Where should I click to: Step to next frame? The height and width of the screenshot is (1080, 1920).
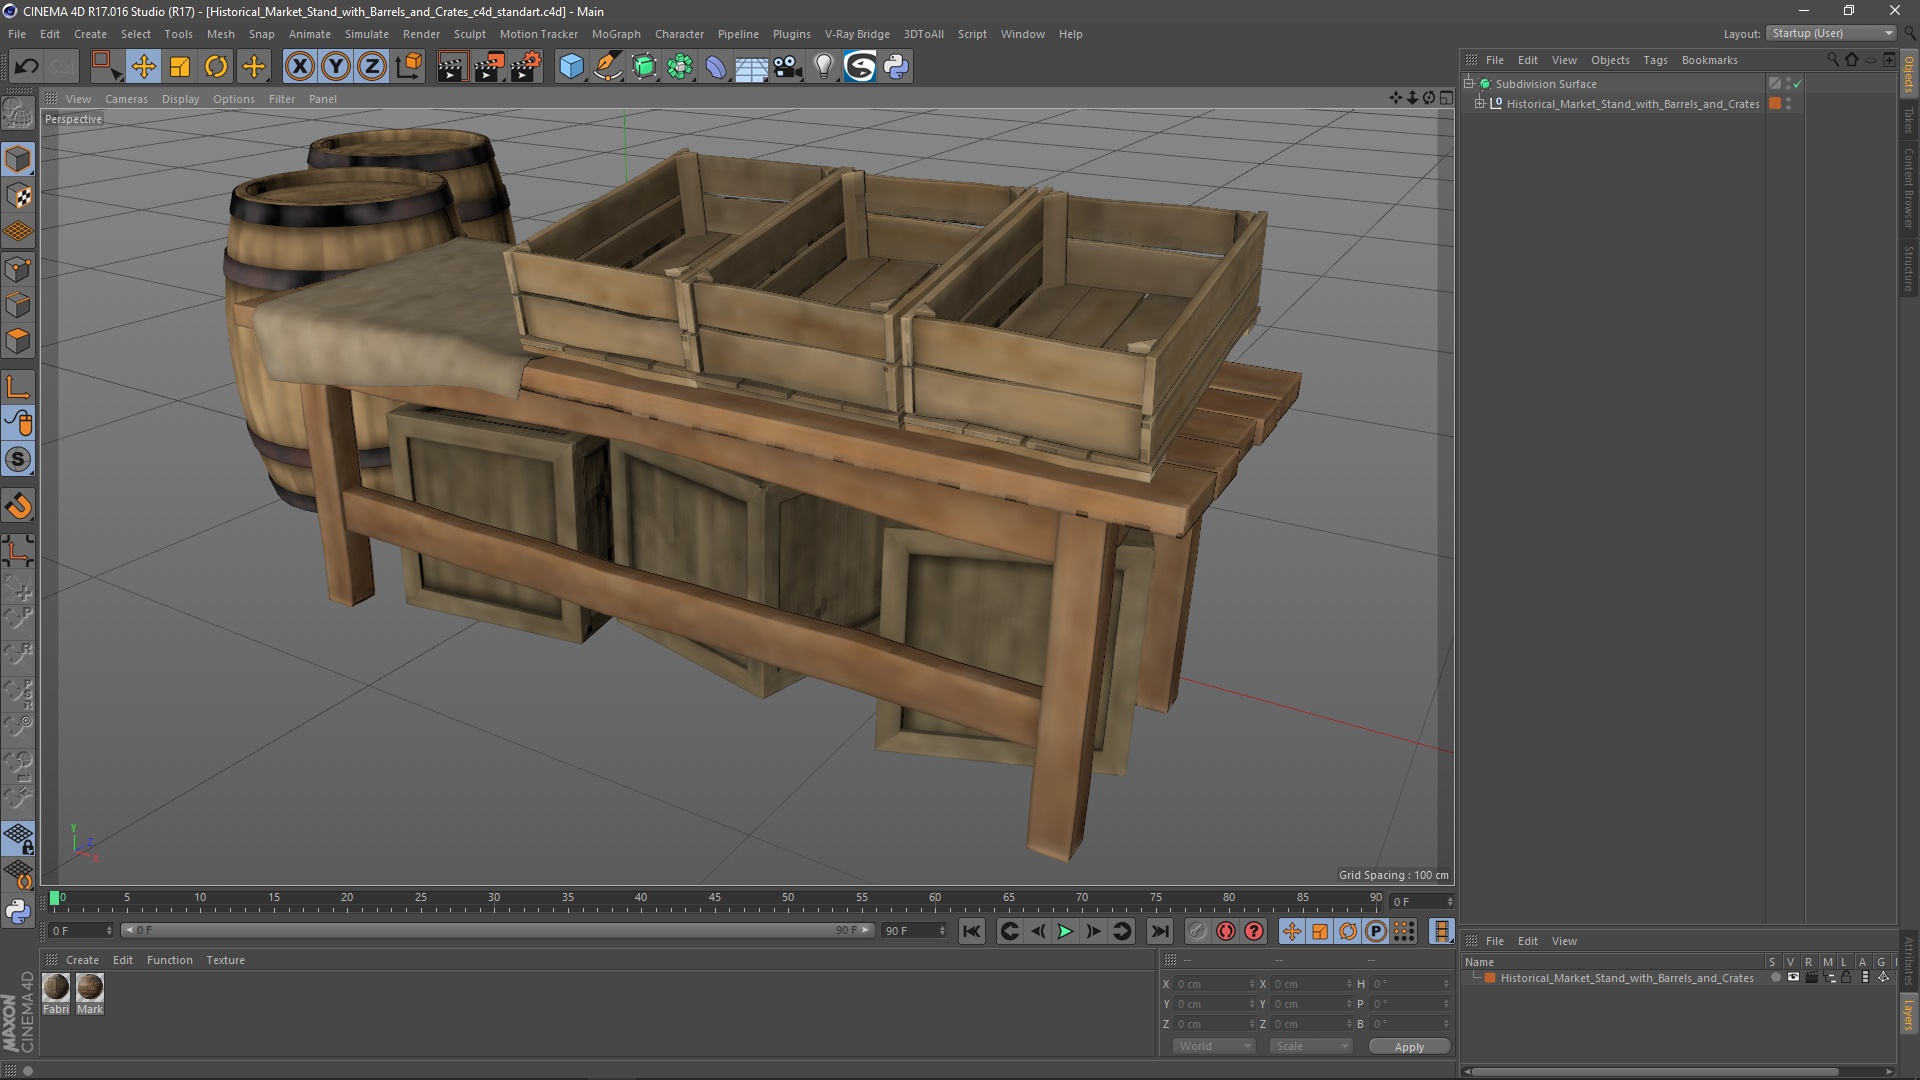point(1093,931)
